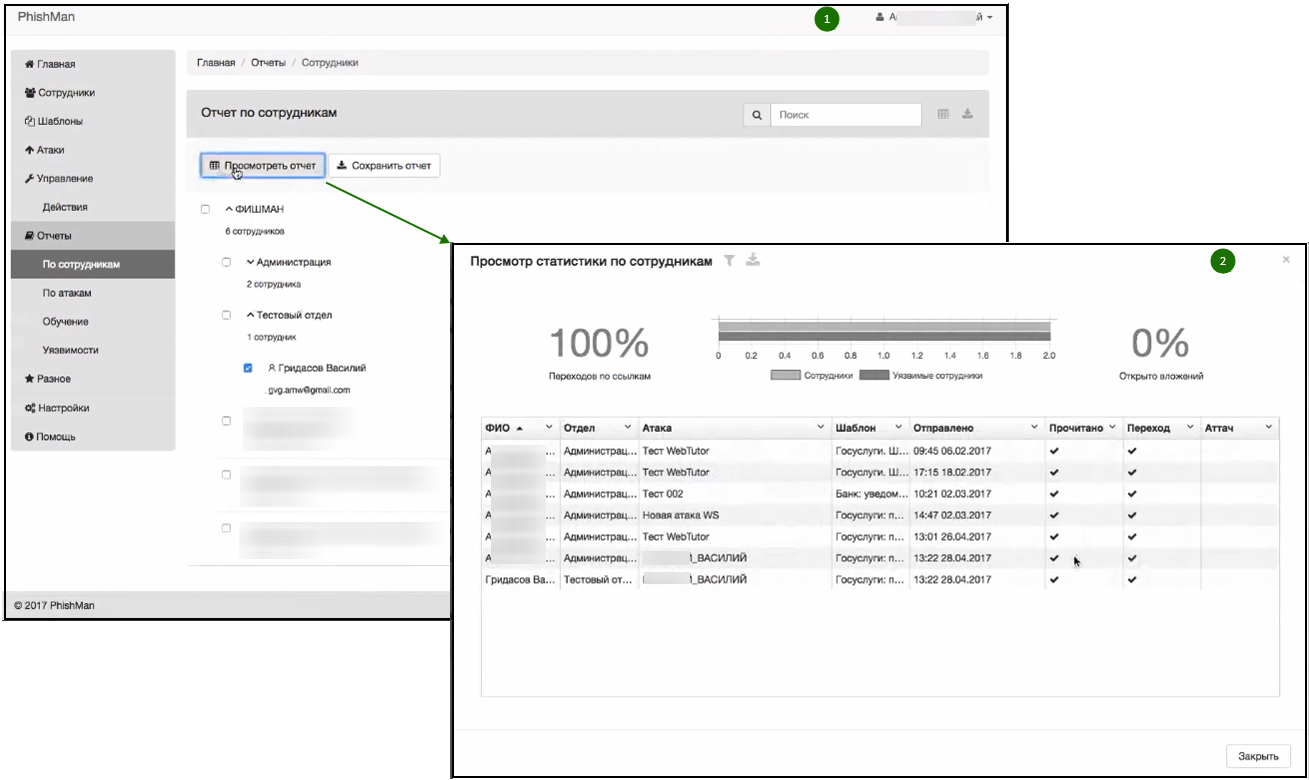1309x780 pixels.
Task: Open Отчеты in the sidebar
Action: pyautogui.click(x=93, y=236)
